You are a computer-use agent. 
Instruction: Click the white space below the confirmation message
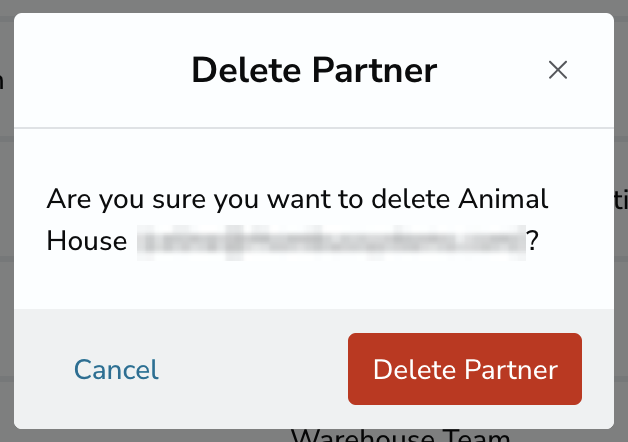coord(314,284)
